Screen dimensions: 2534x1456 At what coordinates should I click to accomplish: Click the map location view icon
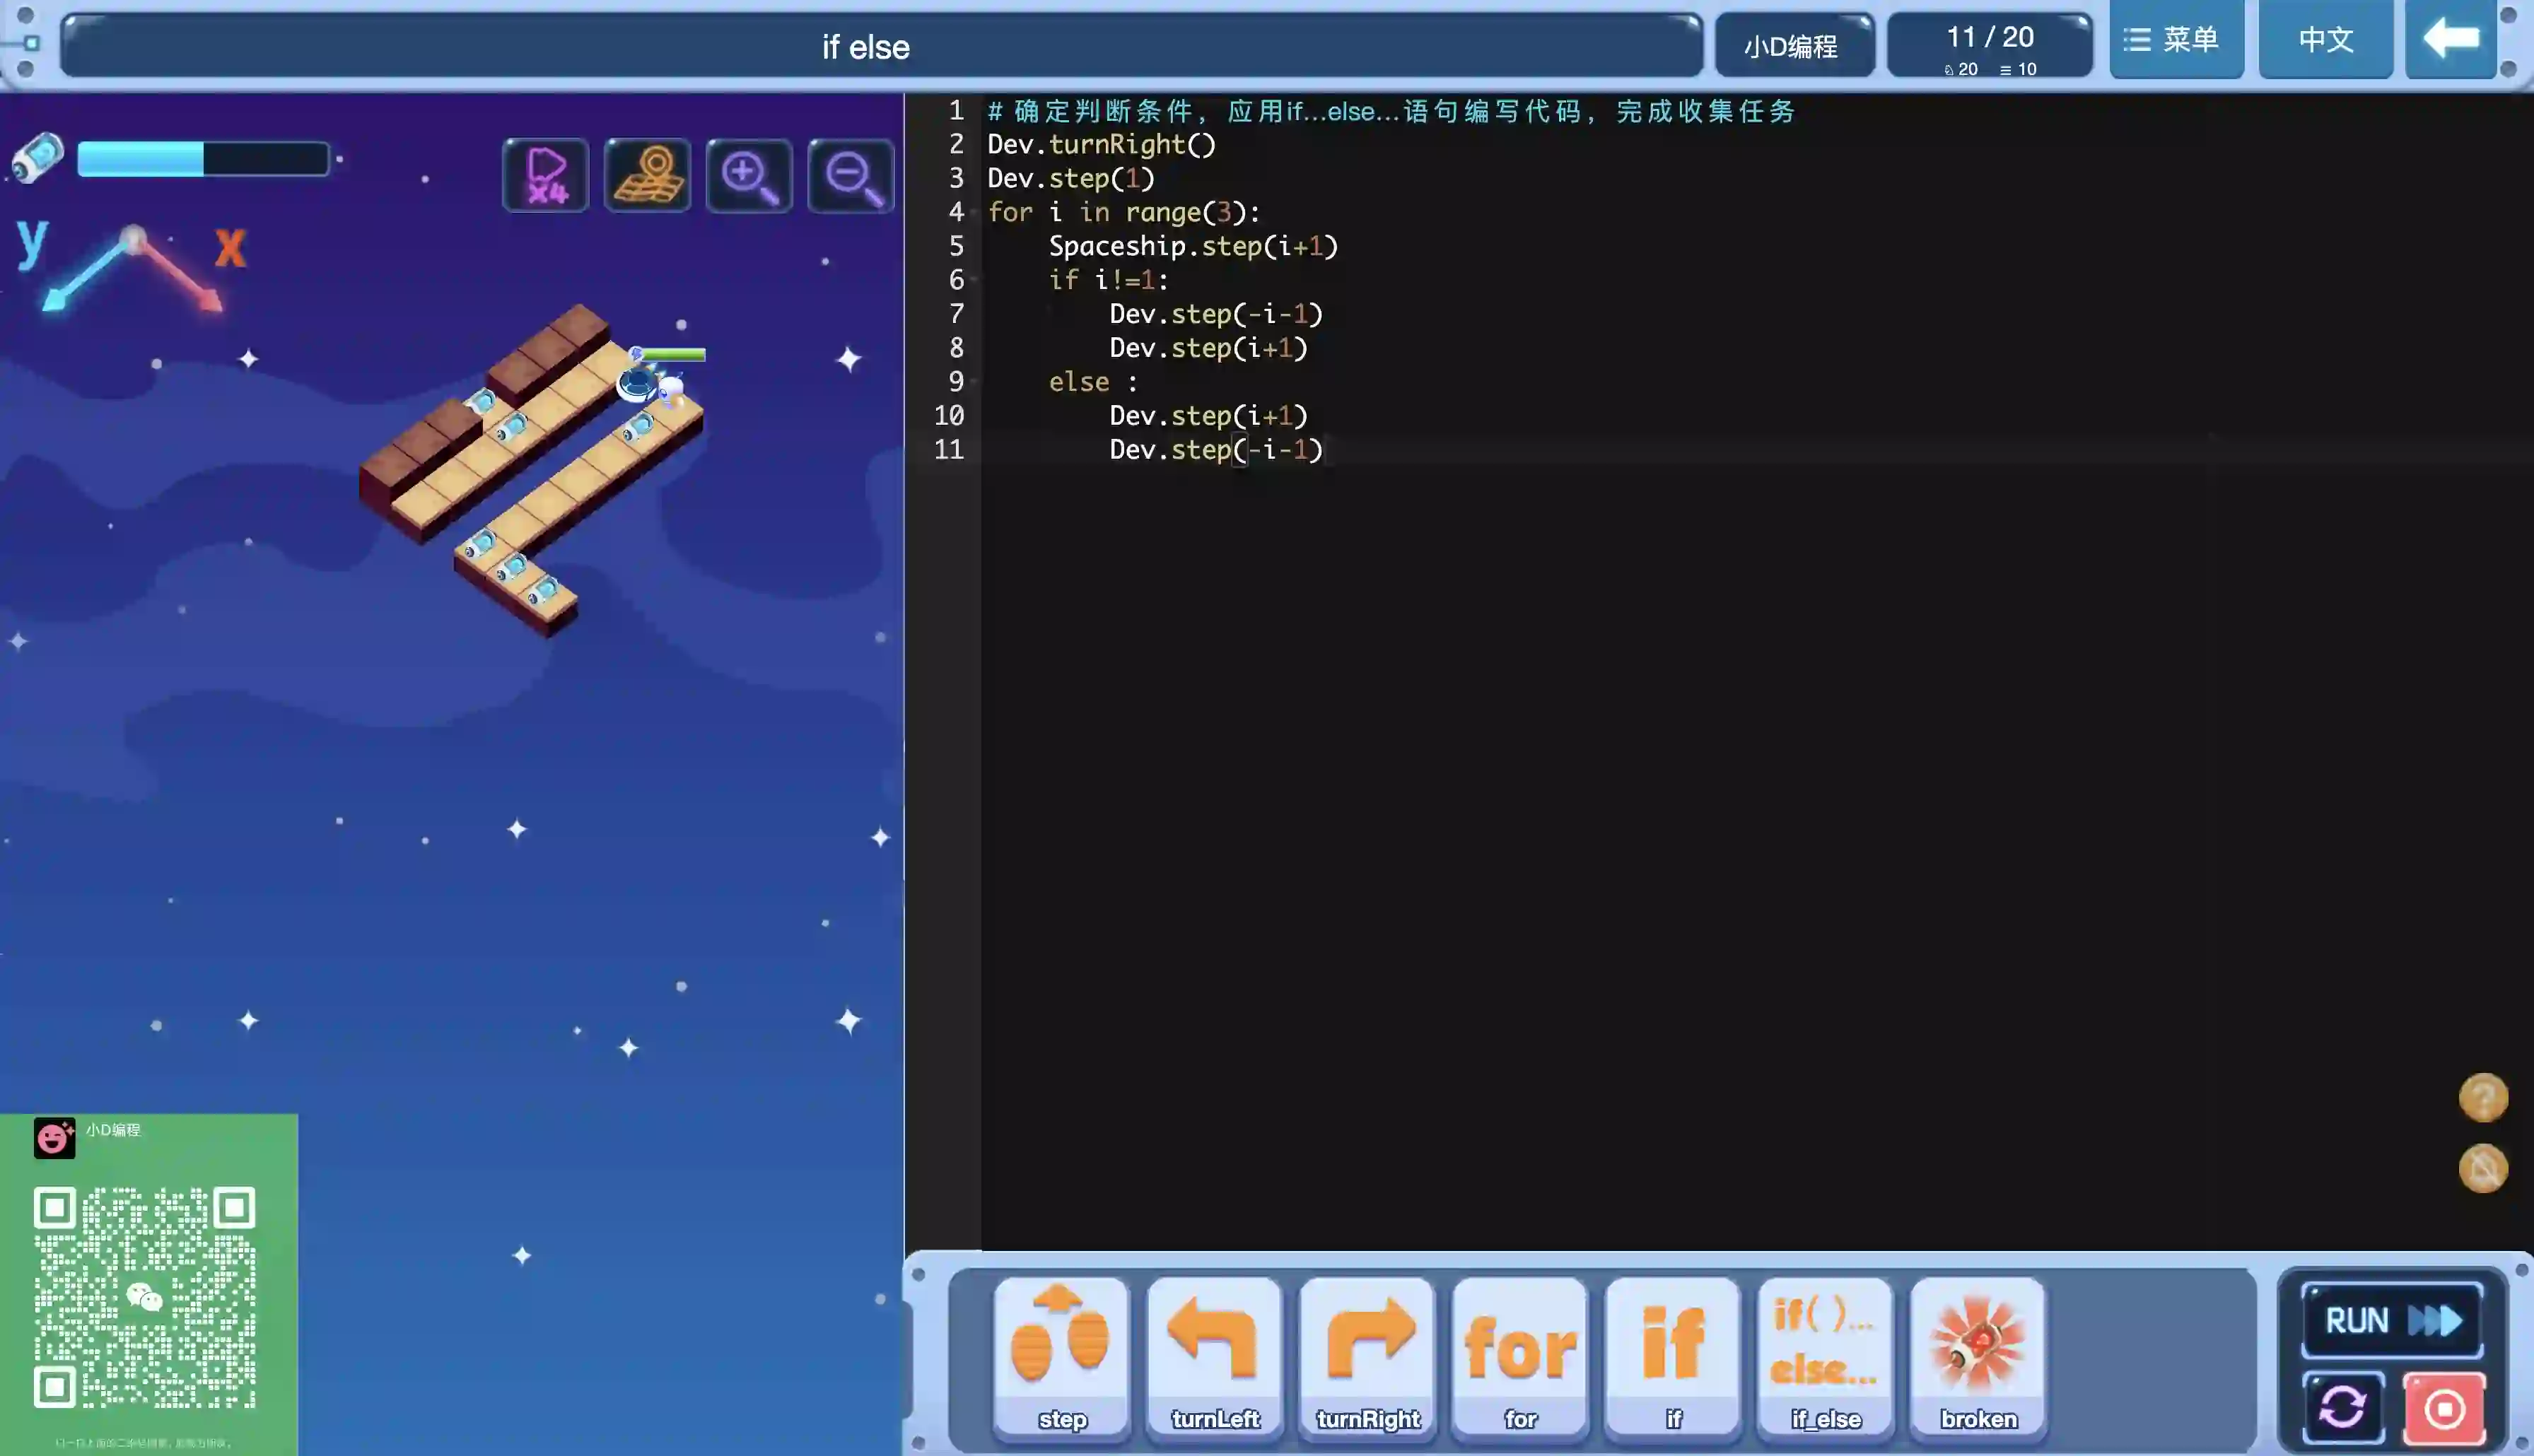pyautogui.click(x=647, y=176)
